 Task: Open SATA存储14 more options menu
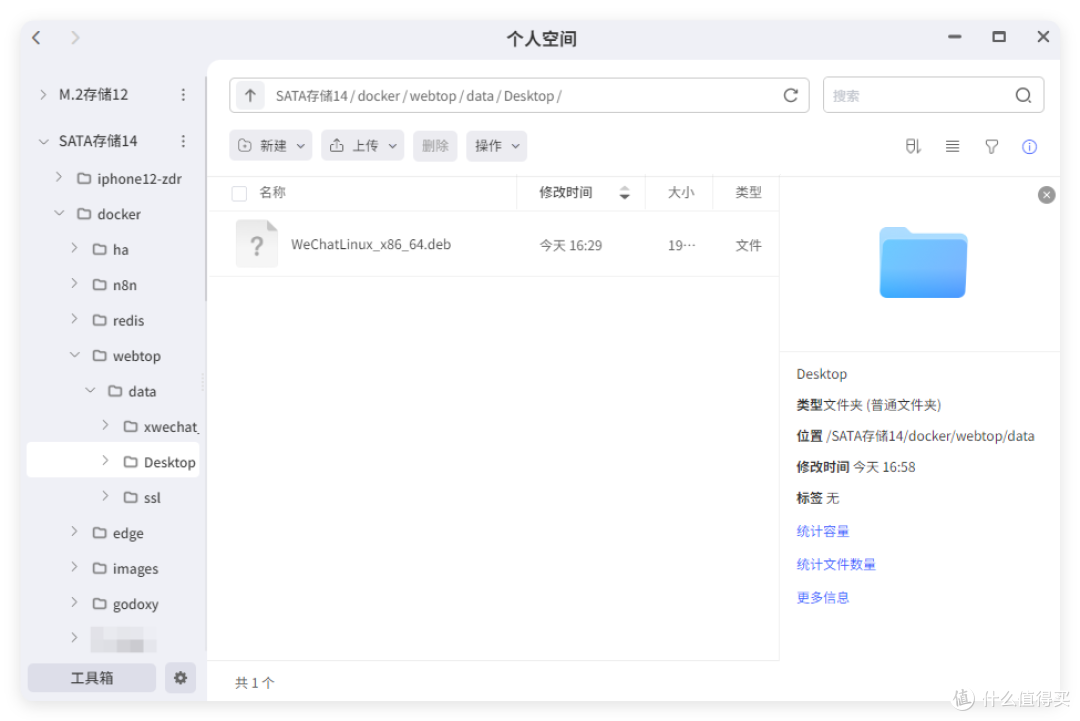click(x=183, y=141)
